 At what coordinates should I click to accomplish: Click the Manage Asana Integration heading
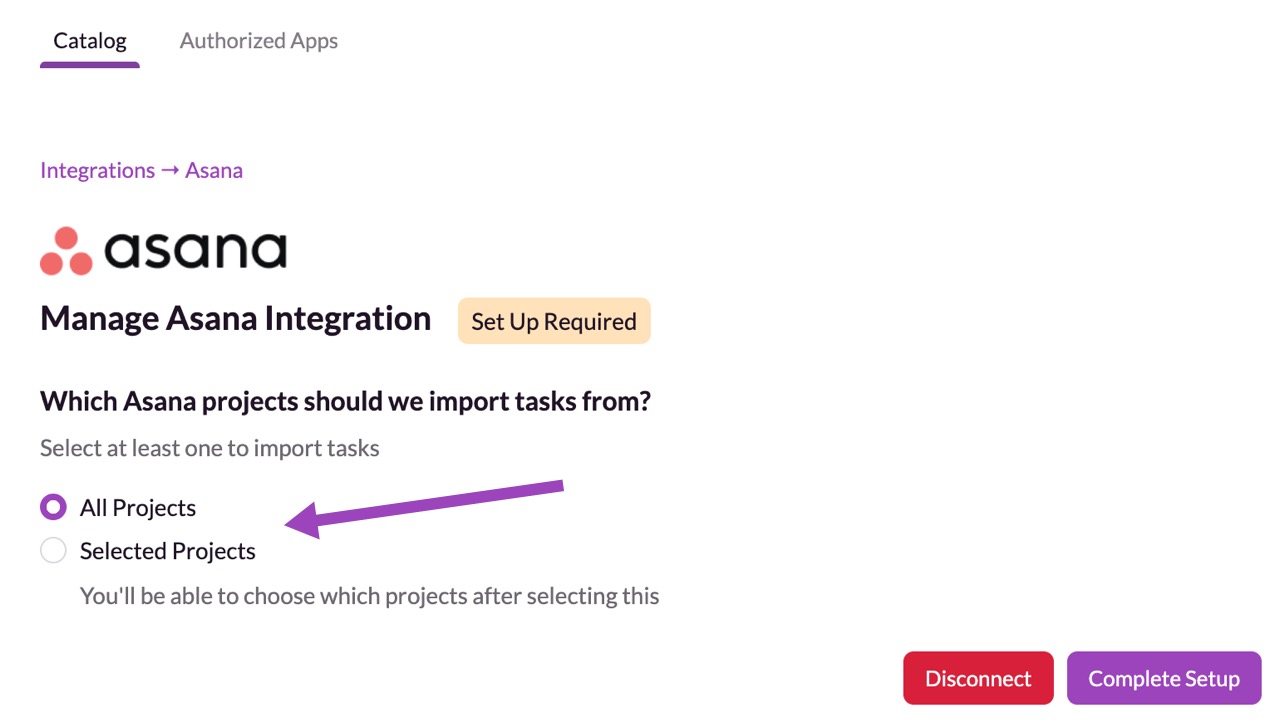[x=235, y=319]
